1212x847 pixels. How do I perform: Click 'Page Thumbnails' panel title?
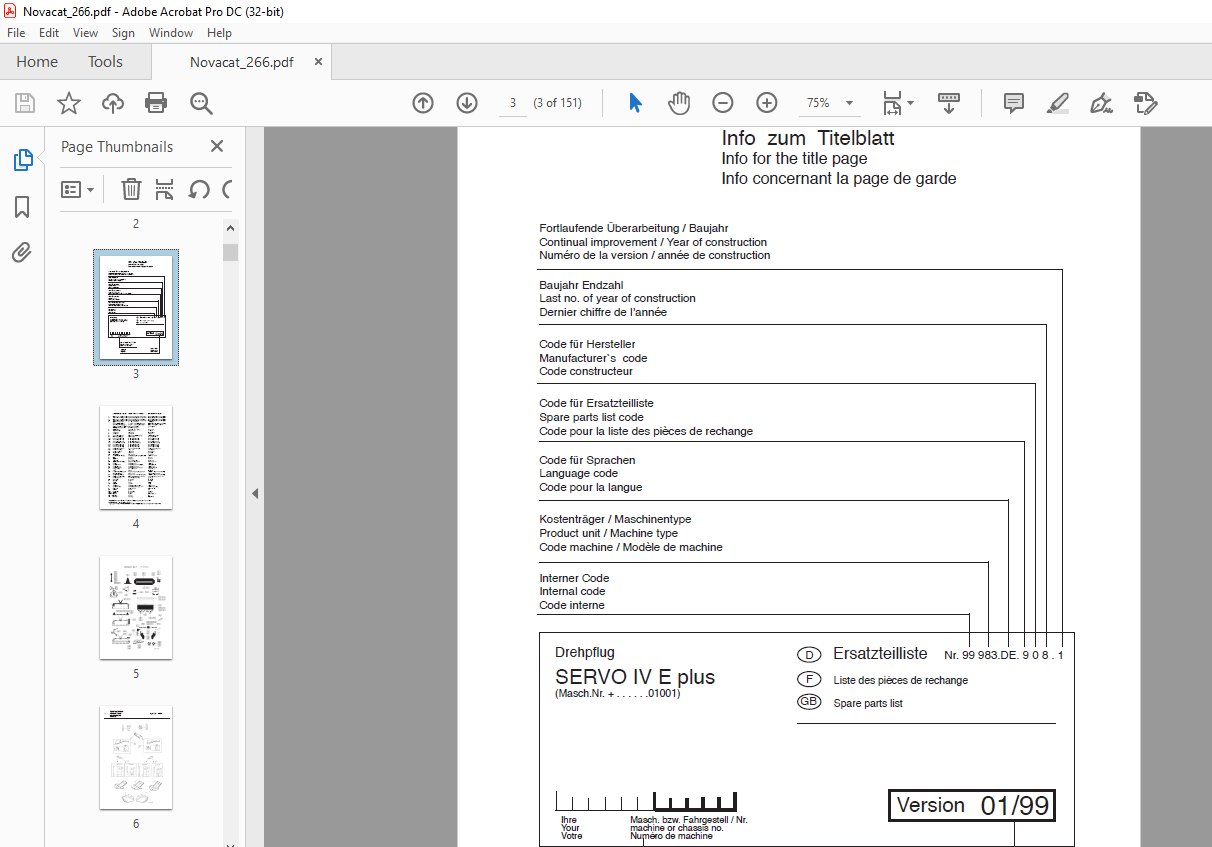coord(117,147)
